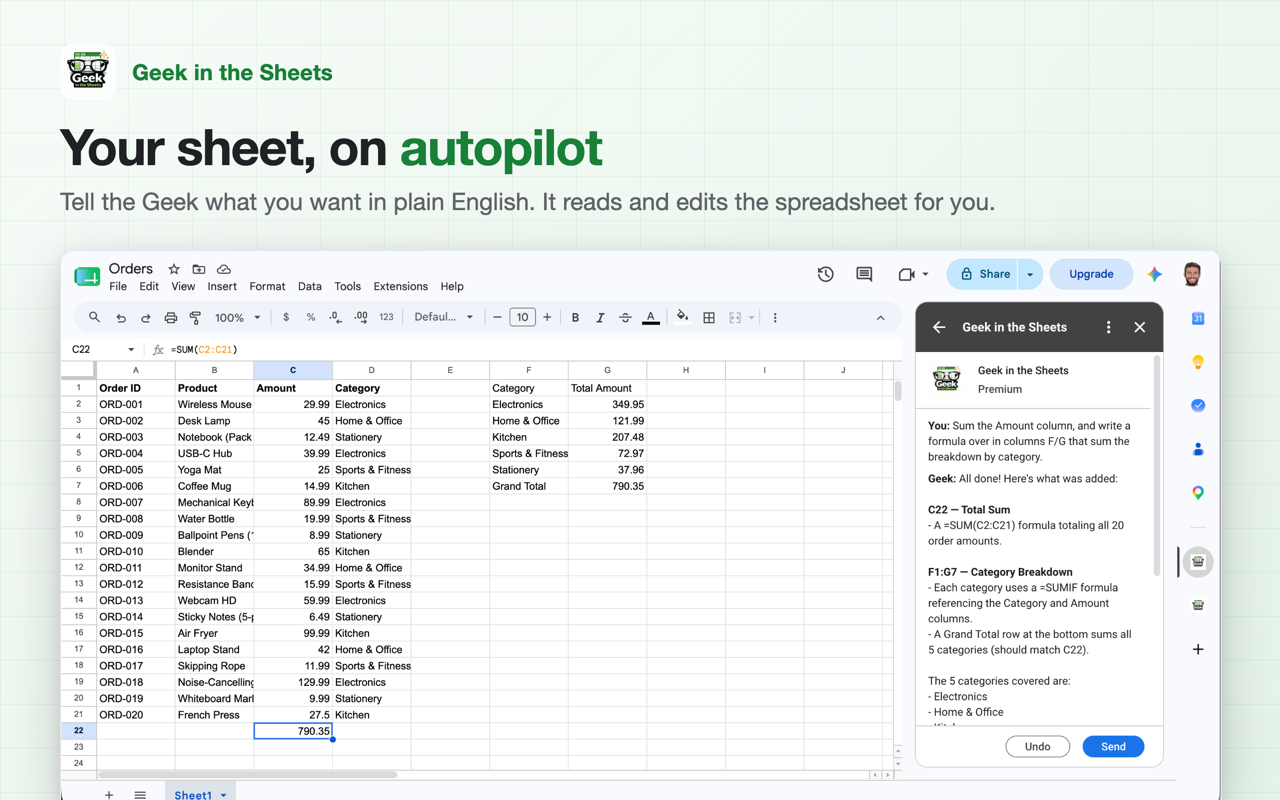The width and height of the screenshot is (1280, 800).
Task: Click the search menus magnifier icon
Action: (94, 318)
